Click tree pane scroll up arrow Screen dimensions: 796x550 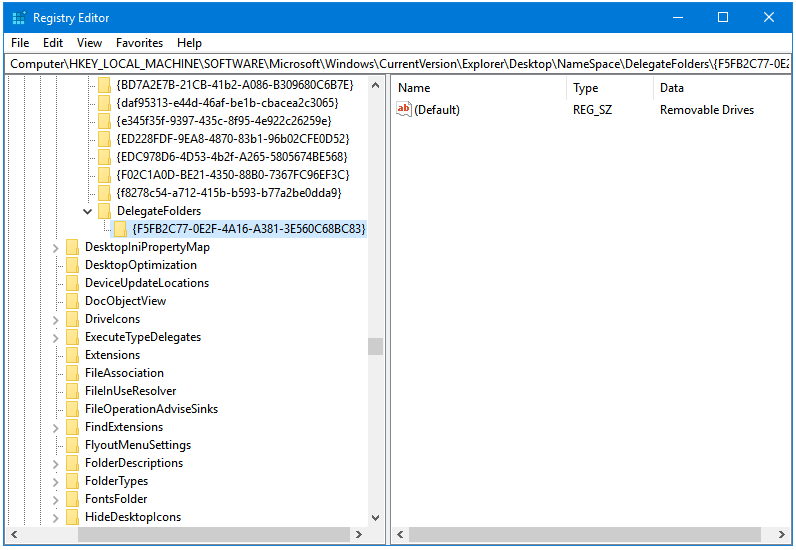[376, 85]
